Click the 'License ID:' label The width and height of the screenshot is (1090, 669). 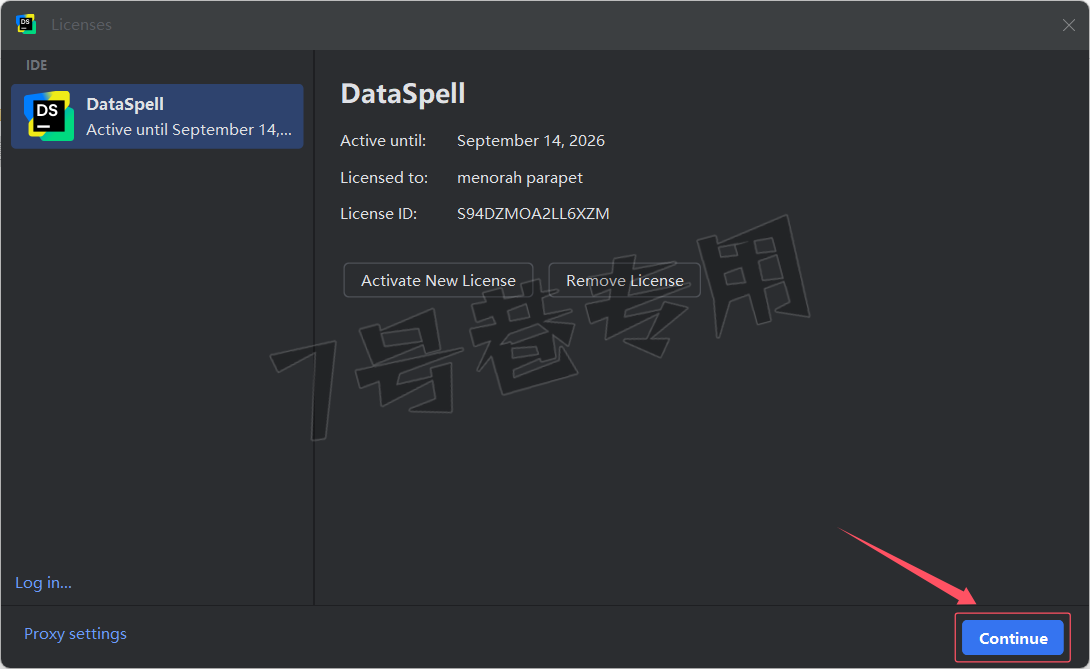tap(378, 213)
